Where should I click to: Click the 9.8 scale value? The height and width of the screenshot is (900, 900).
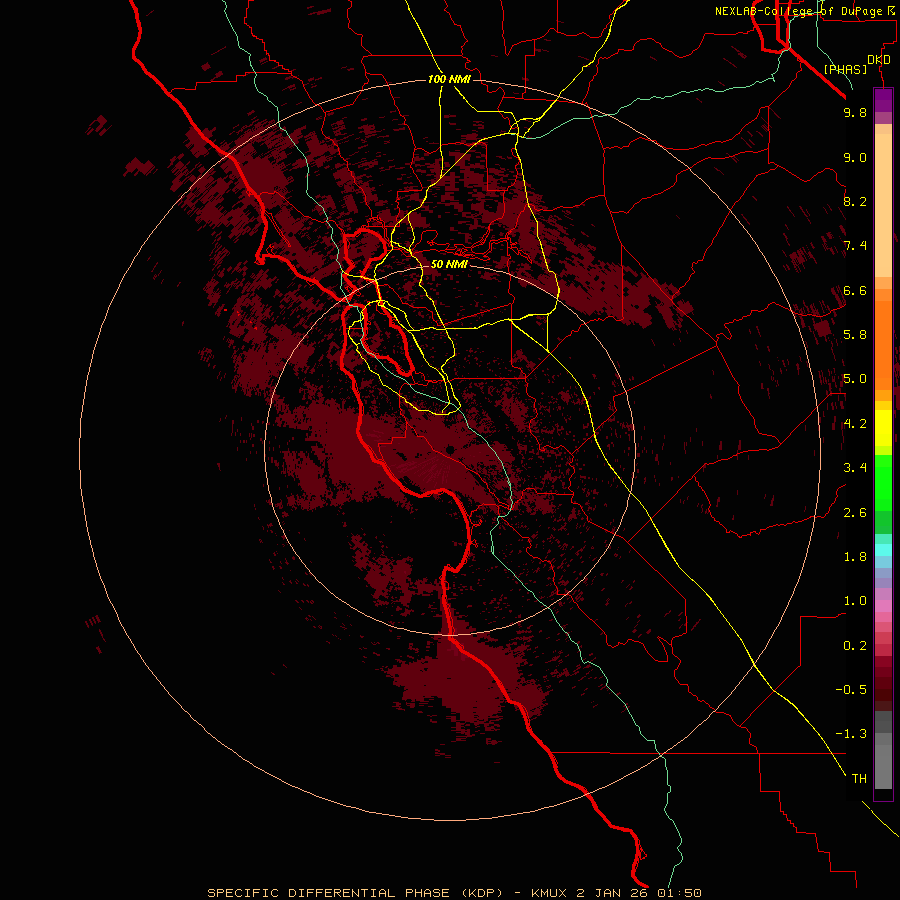pos(855,112)
